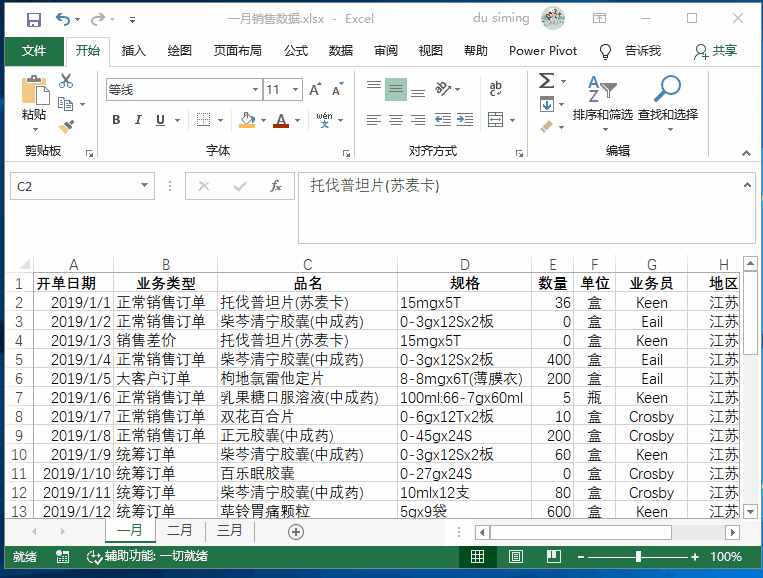Click the Insert Function fx icon
763x578 pixels.
275,186
